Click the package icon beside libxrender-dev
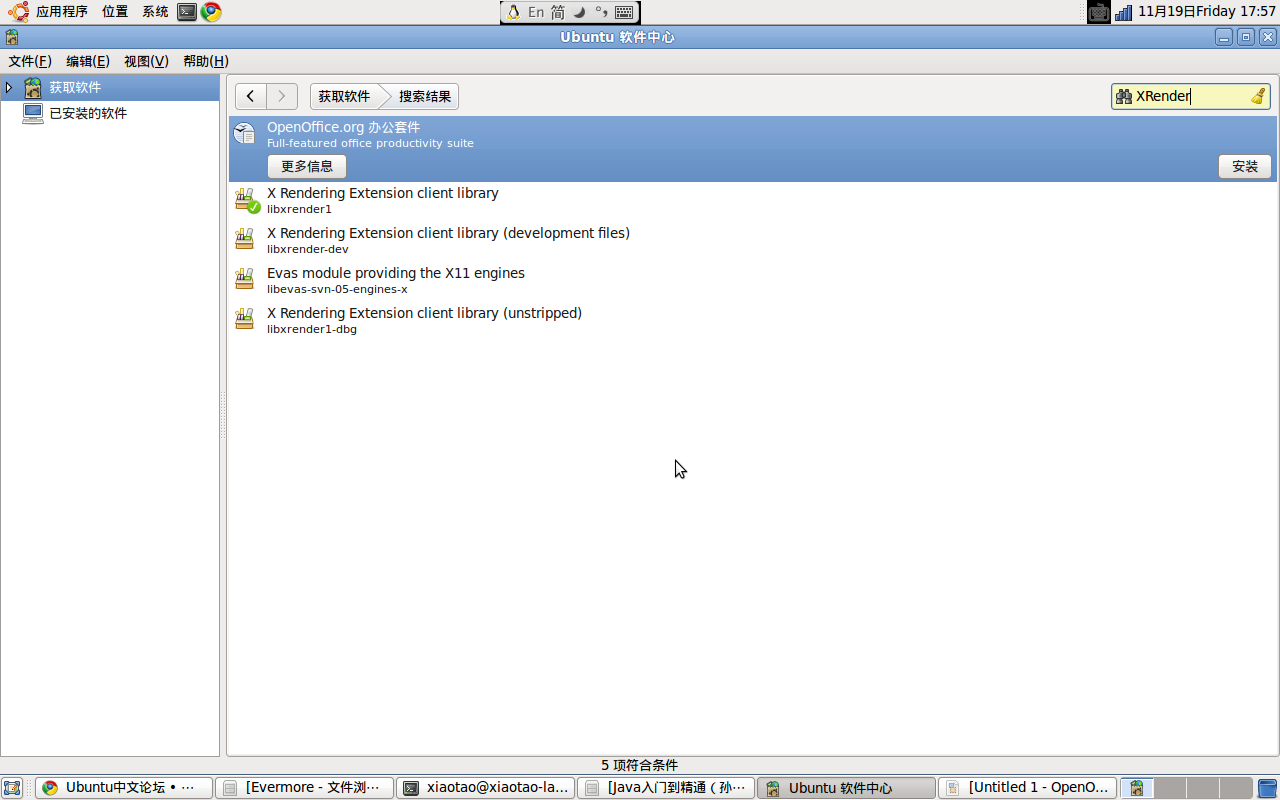The width and height of the screenshot is (1280, 800). tap(245, 239)
